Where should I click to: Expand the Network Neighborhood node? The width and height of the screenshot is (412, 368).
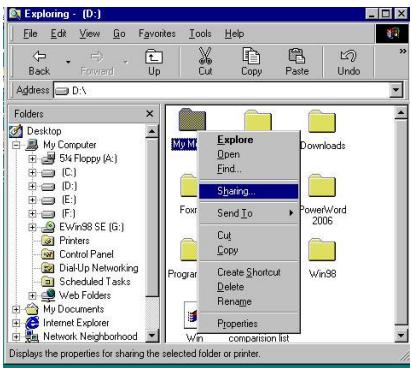[x=16, y=337]
